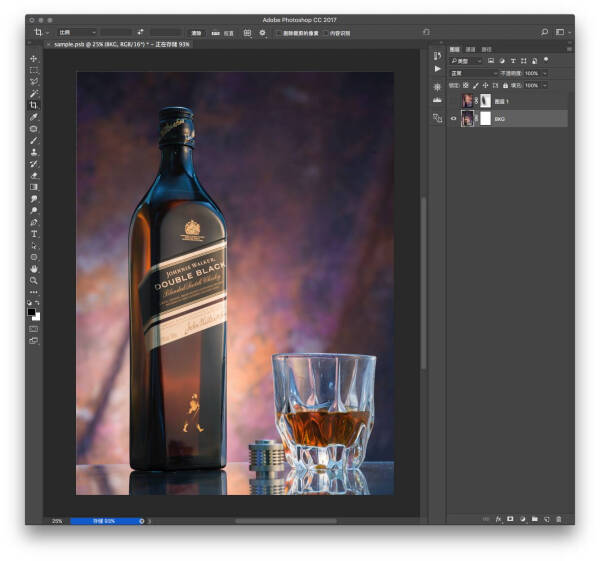Swap crop width and height values
The width and height of the screenshot is (600, 561).
(x=140, y=33)
